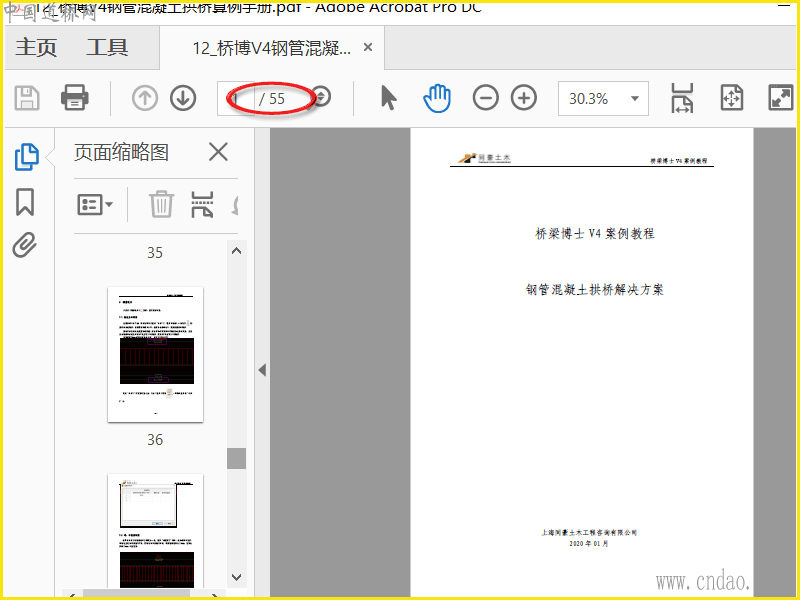800x600 pixels.
Task: Open the attachments paperclip panel
Action: pyautogui.click(x=25, y=245)
